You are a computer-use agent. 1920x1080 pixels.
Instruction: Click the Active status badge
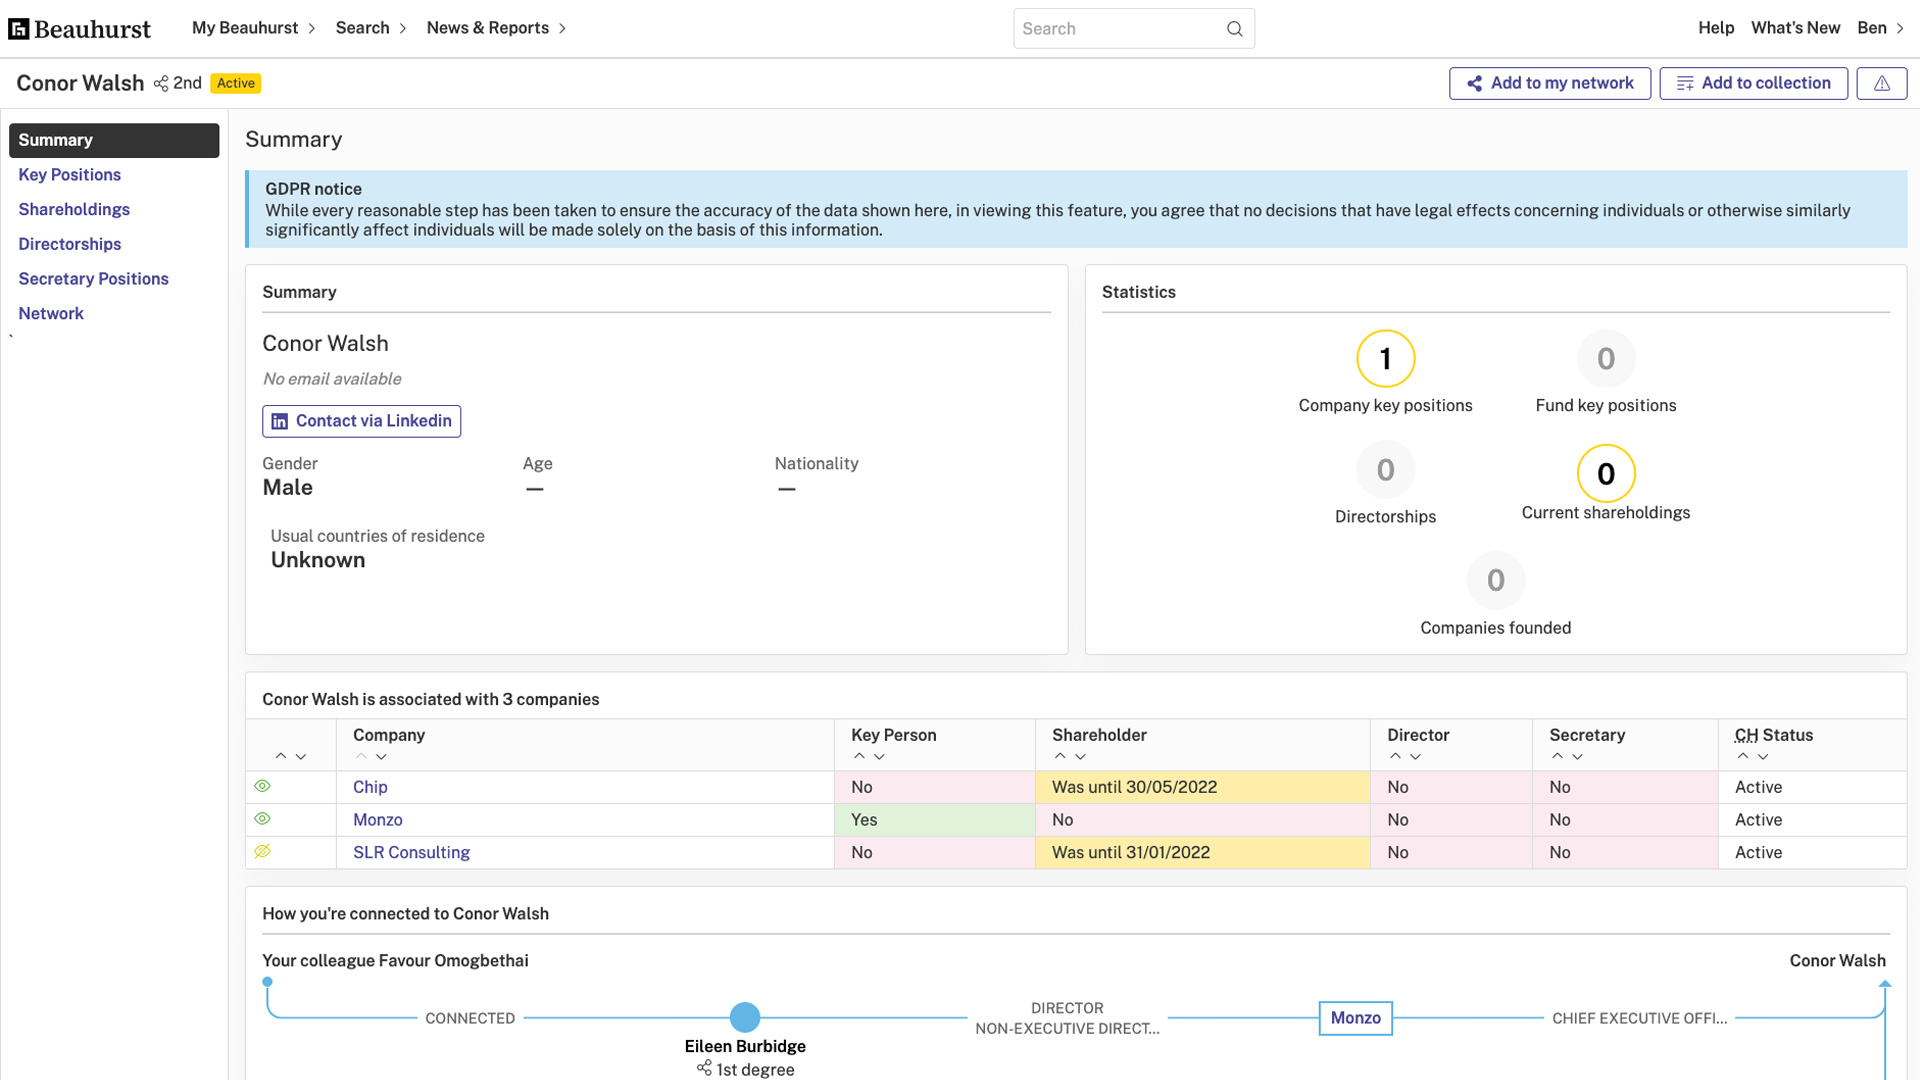[x=236, y=83]
